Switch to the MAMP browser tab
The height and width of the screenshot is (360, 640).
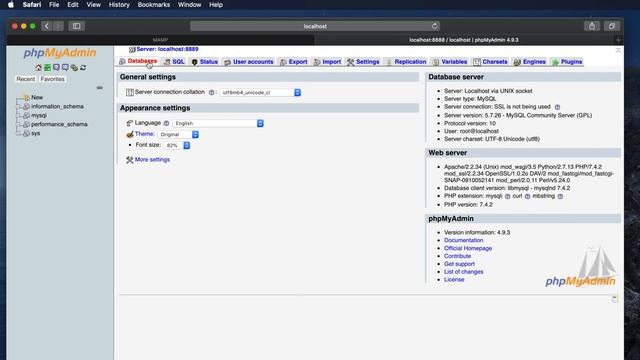click(160, 40)
